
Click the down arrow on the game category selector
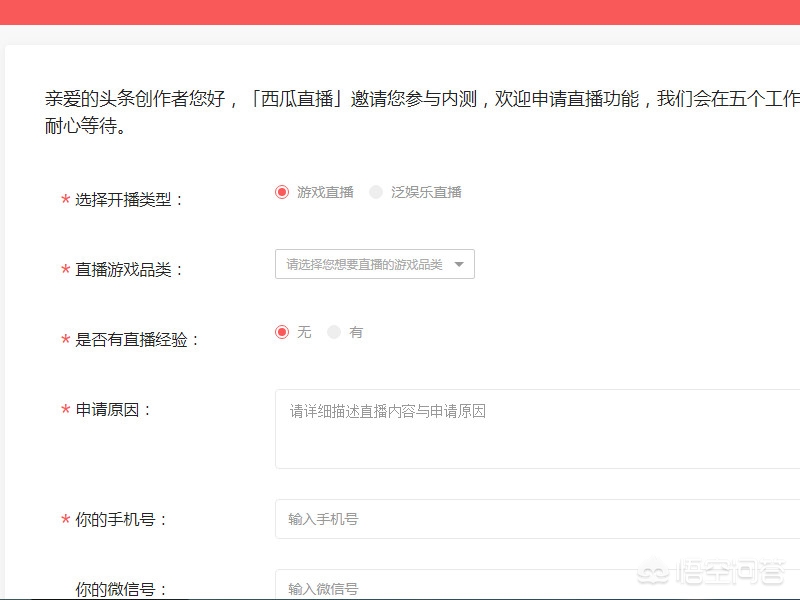pyautogui.click(x=460, y=264)
